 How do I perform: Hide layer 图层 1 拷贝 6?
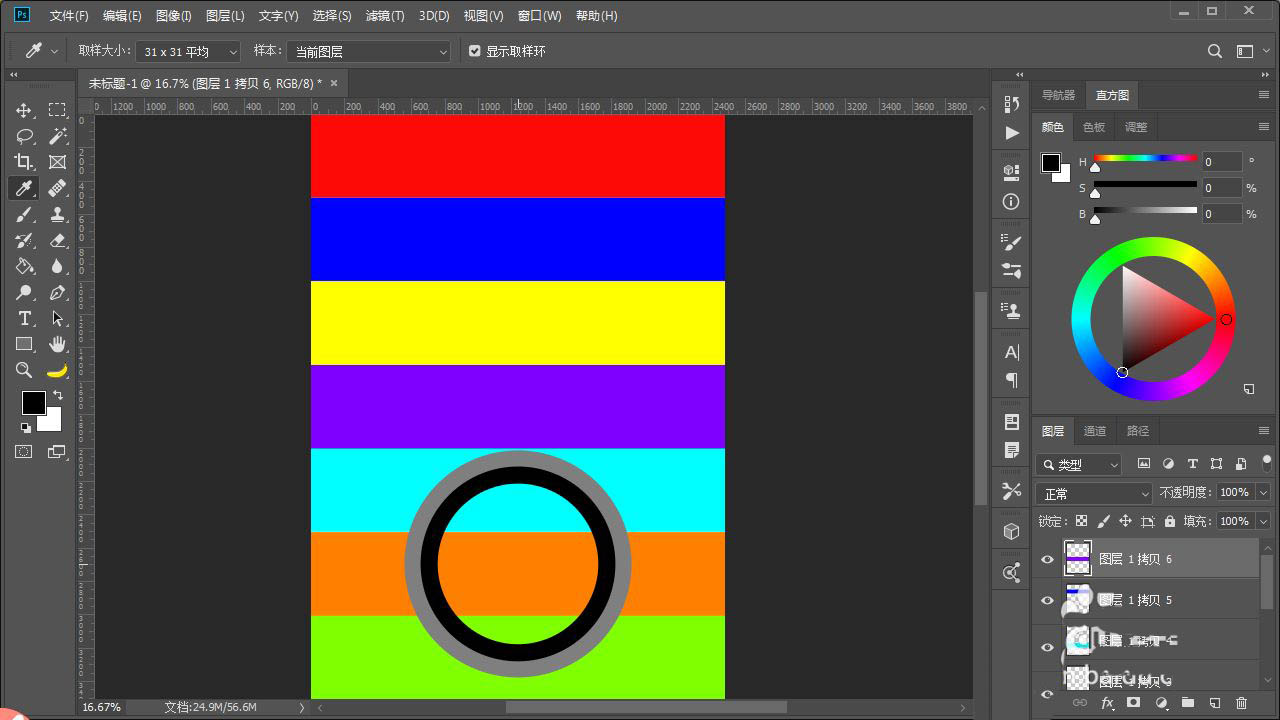pyautogui.click(x=1047, y=560)
